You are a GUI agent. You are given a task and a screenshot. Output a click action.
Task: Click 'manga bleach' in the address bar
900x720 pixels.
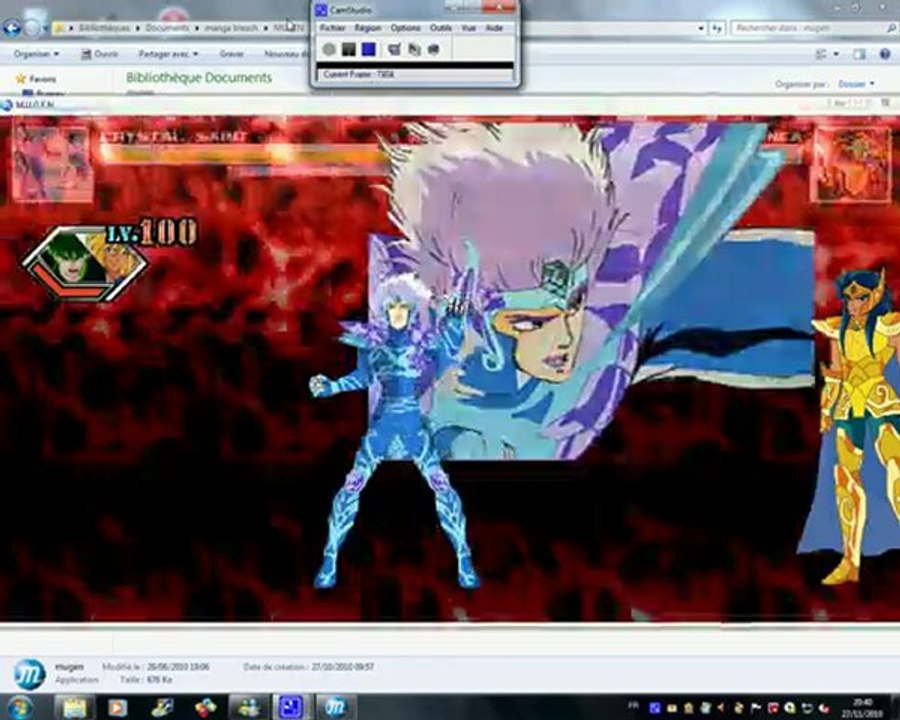(x=231, y=28)
